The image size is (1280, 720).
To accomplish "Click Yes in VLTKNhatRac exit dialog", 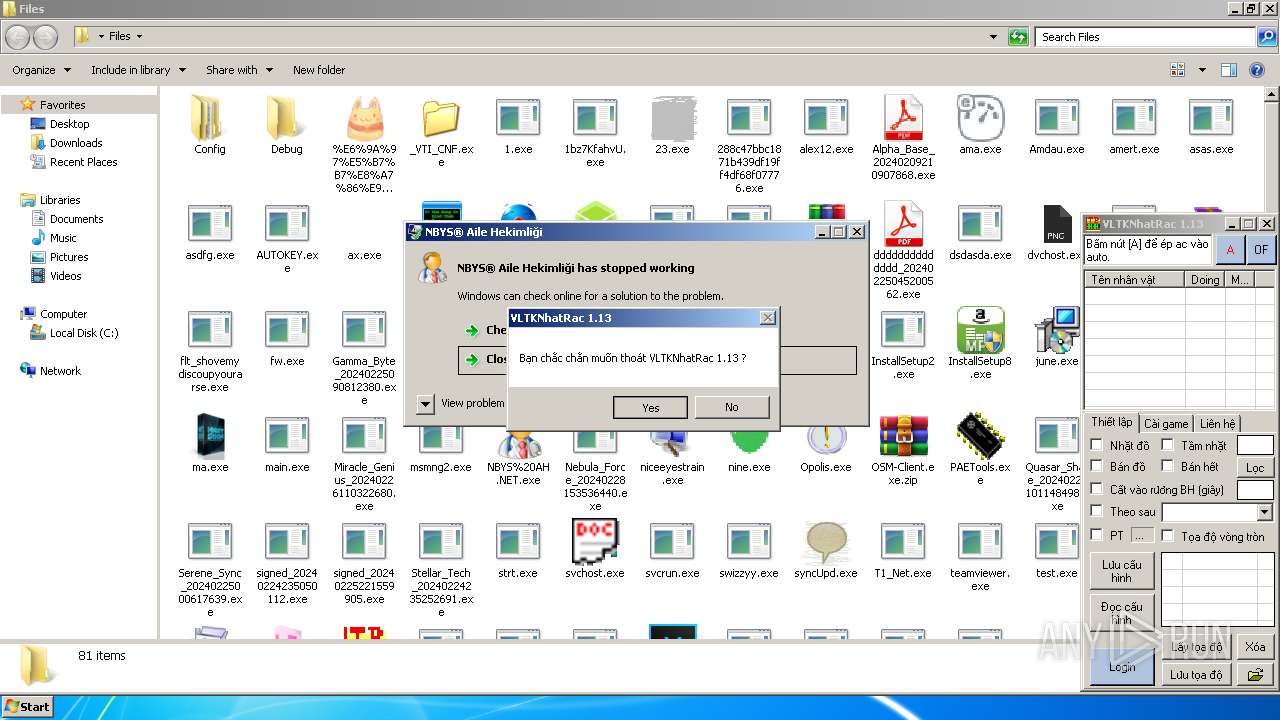I will [651, 407].
